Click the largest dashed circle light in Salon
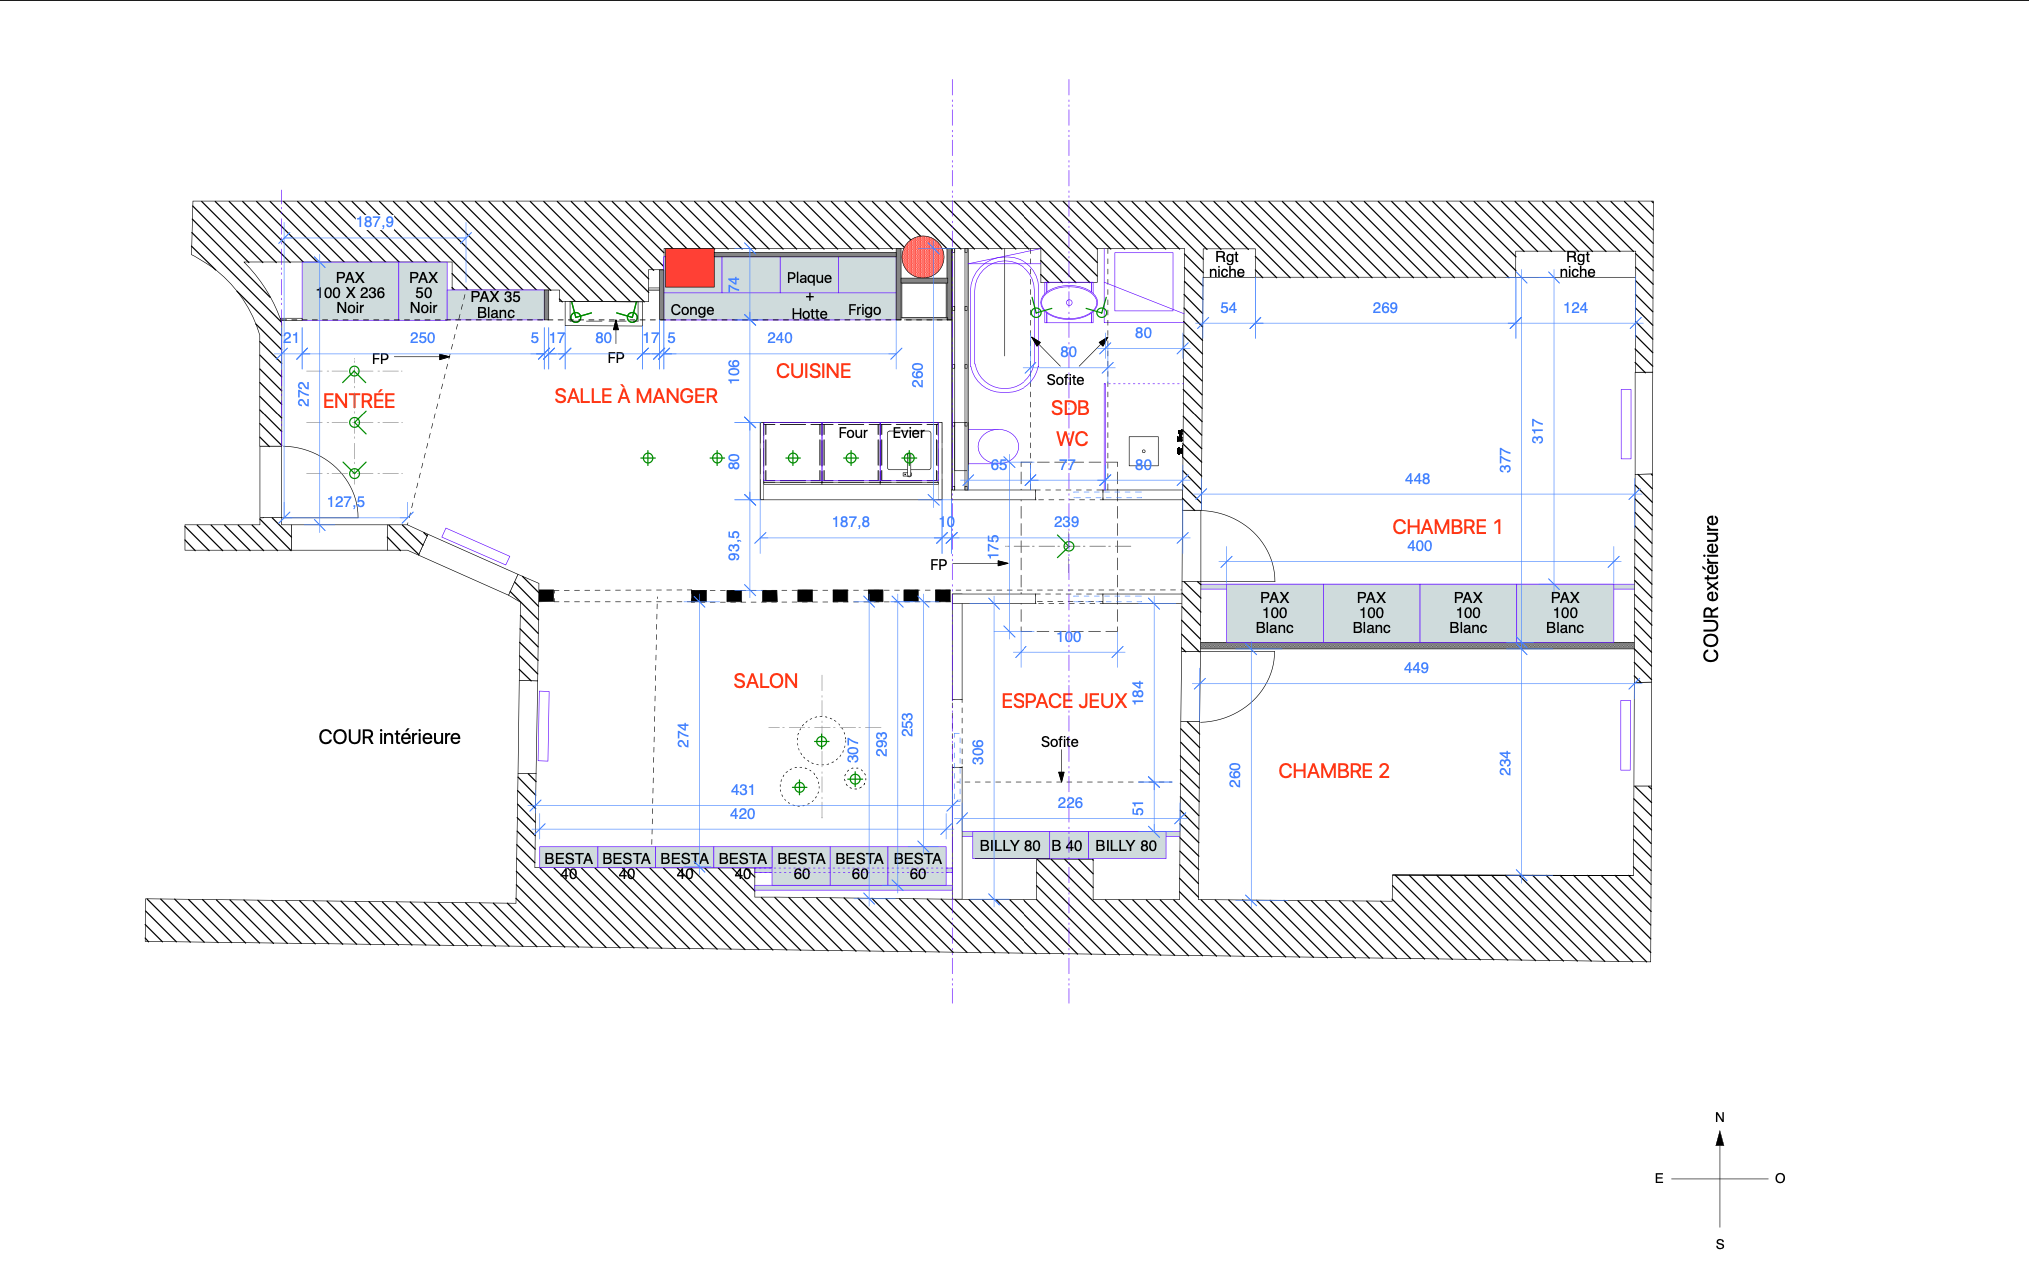Image resolution: width=2029 pixels, height=1267 pixels. pyautogui.click(x=821, y=741)
